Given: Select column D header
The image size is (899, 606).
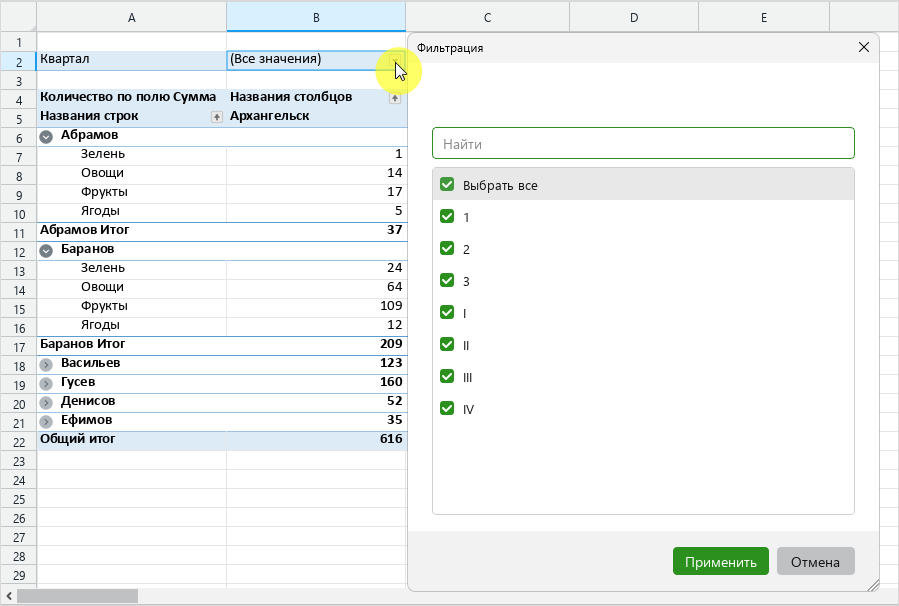Looking at the screenshot, I should [634, 17].
